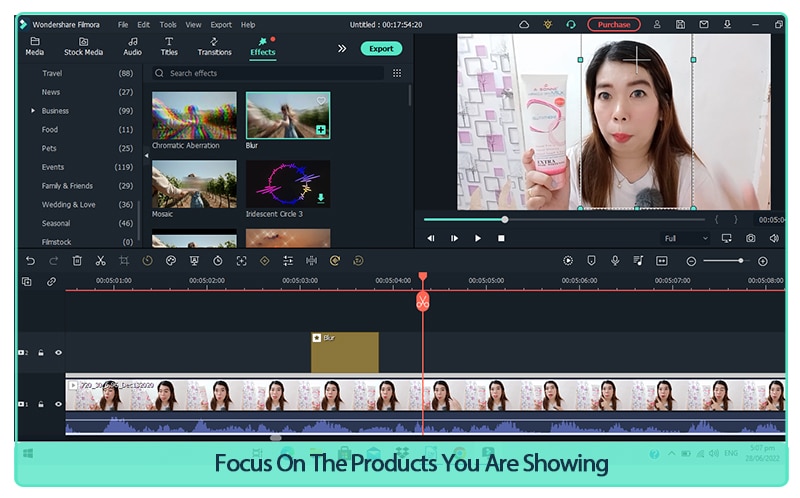Viewport: 800px width, 498px height.
Task: Select the Effects tab
Action: click(x=263, y=46)
